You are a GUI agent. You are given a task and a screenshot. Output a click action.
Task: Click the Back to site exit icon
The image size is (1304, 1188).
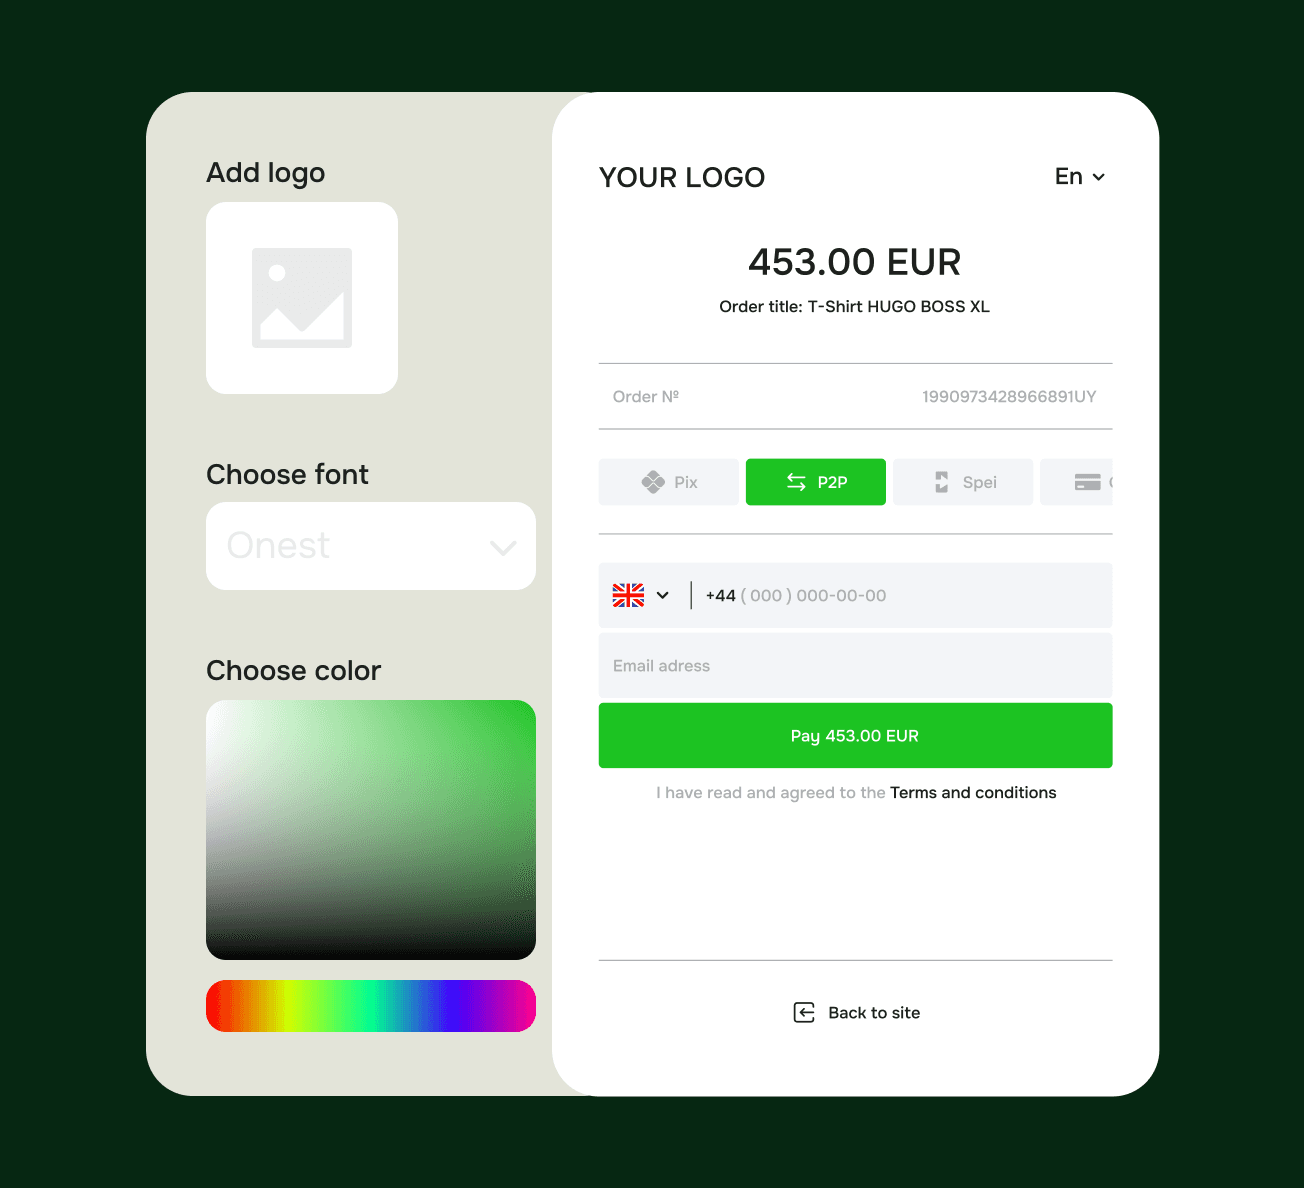pos(804,1013)
